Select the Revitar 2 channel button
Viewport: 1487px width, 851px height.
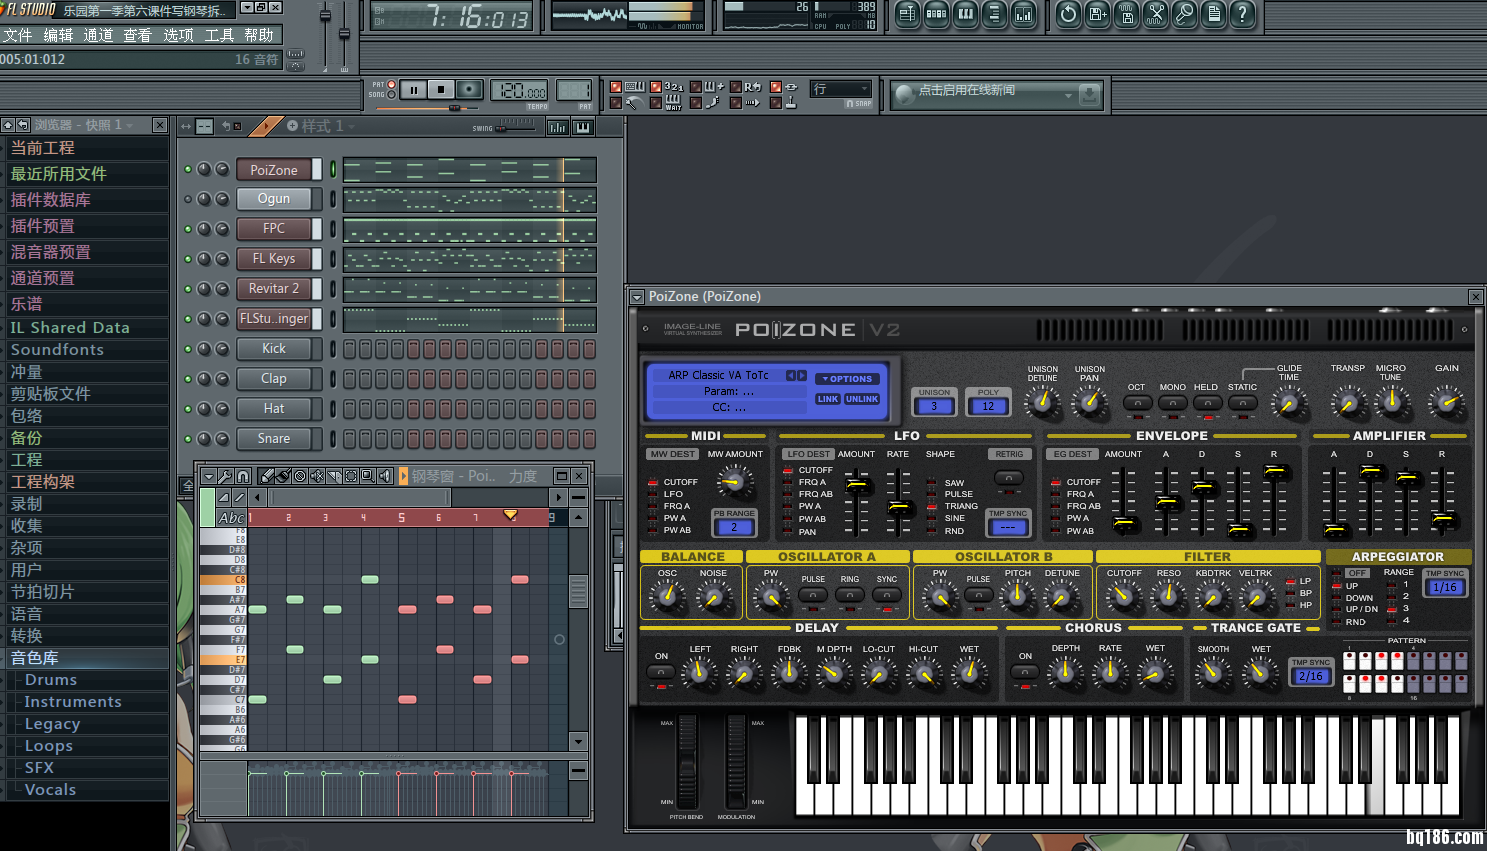274,289
